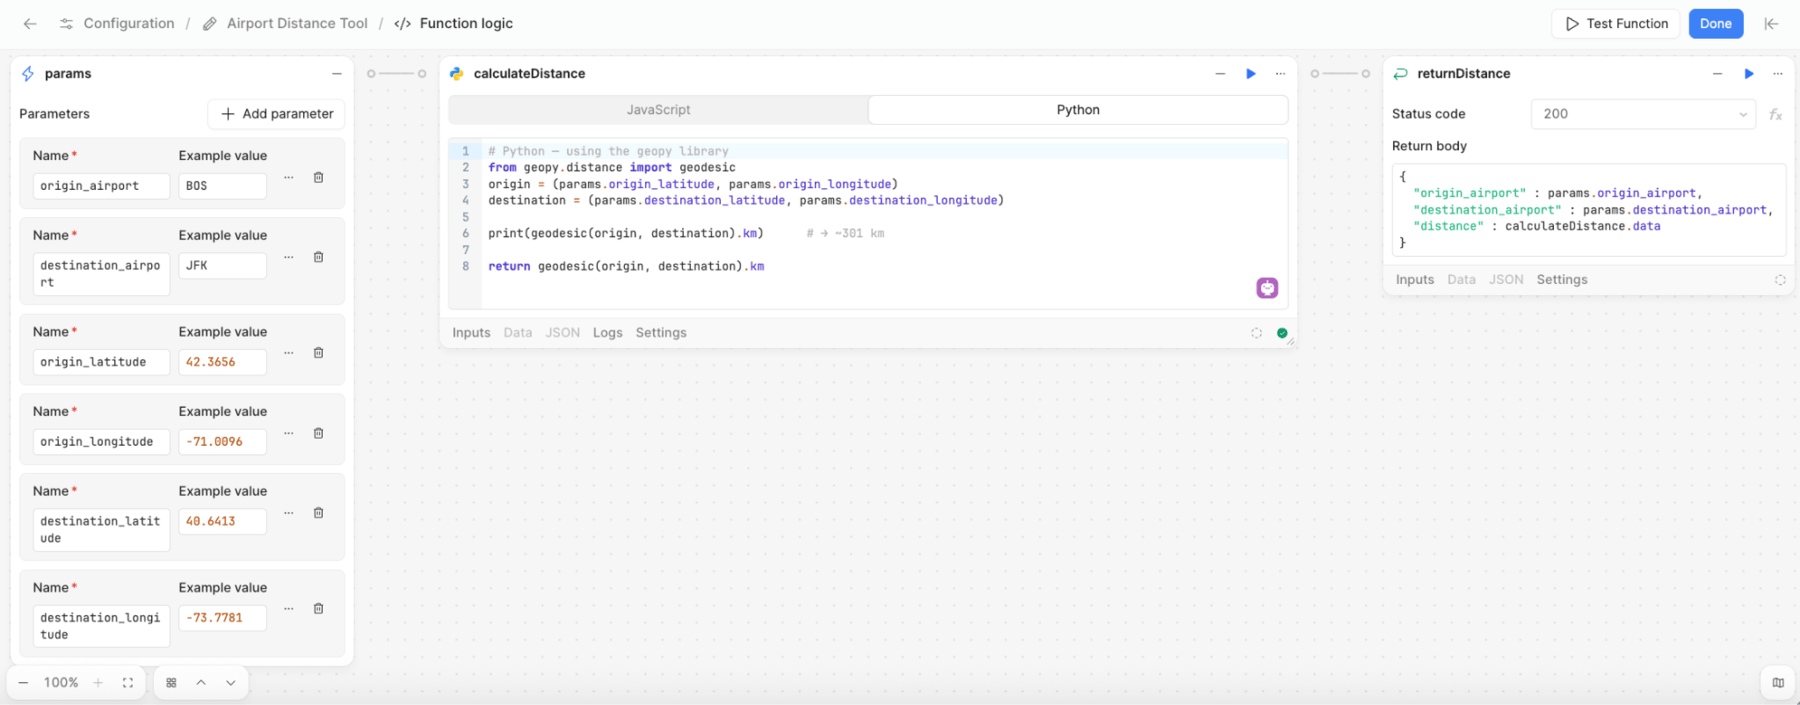Screen dimensions: 1800x705
Task: Open more options for destination_airport parameter
Action: coord(288,257)
